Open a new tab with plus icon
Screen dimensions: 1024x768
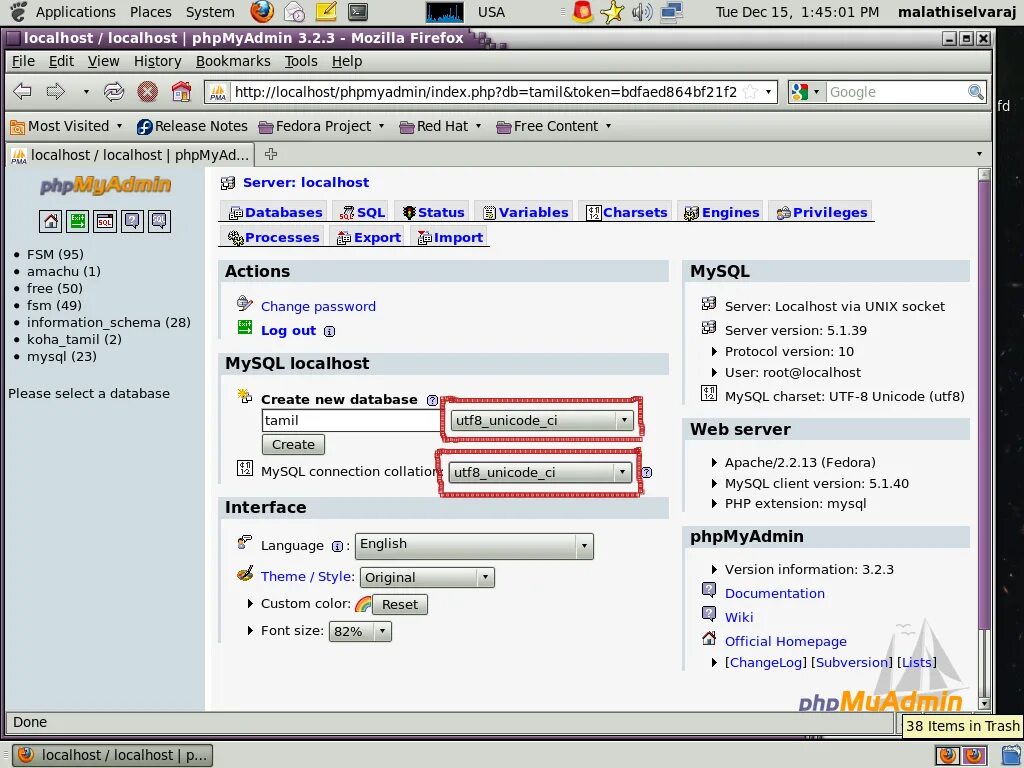click(x=271, y=154)
